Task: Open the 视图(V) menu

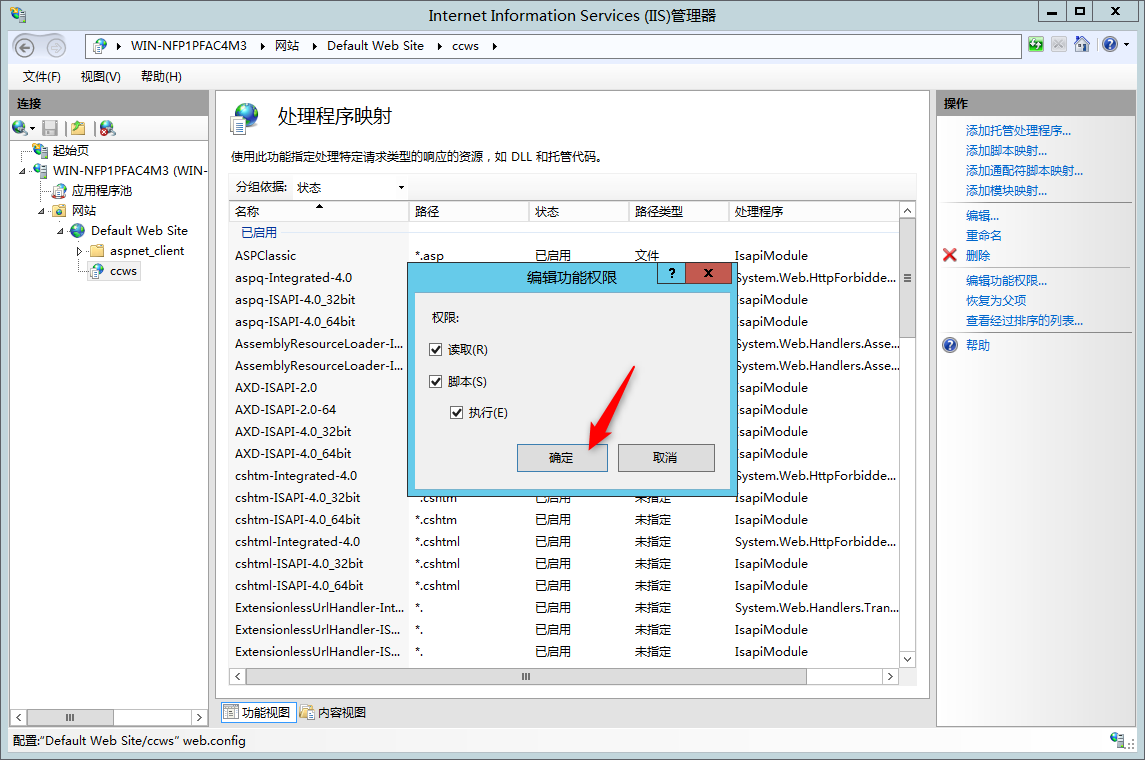Action: [x=100, y=77]
